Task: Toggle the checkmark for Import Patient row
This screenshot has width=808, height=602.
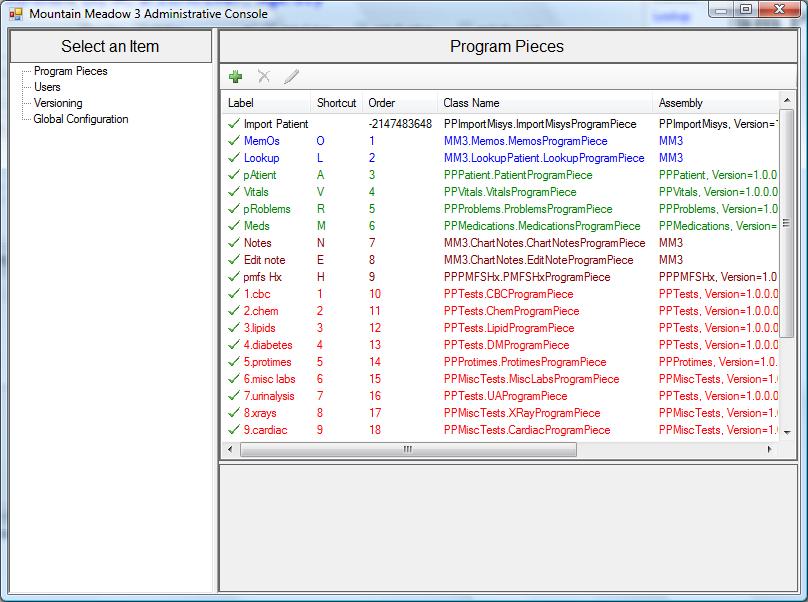Action: 234,124
